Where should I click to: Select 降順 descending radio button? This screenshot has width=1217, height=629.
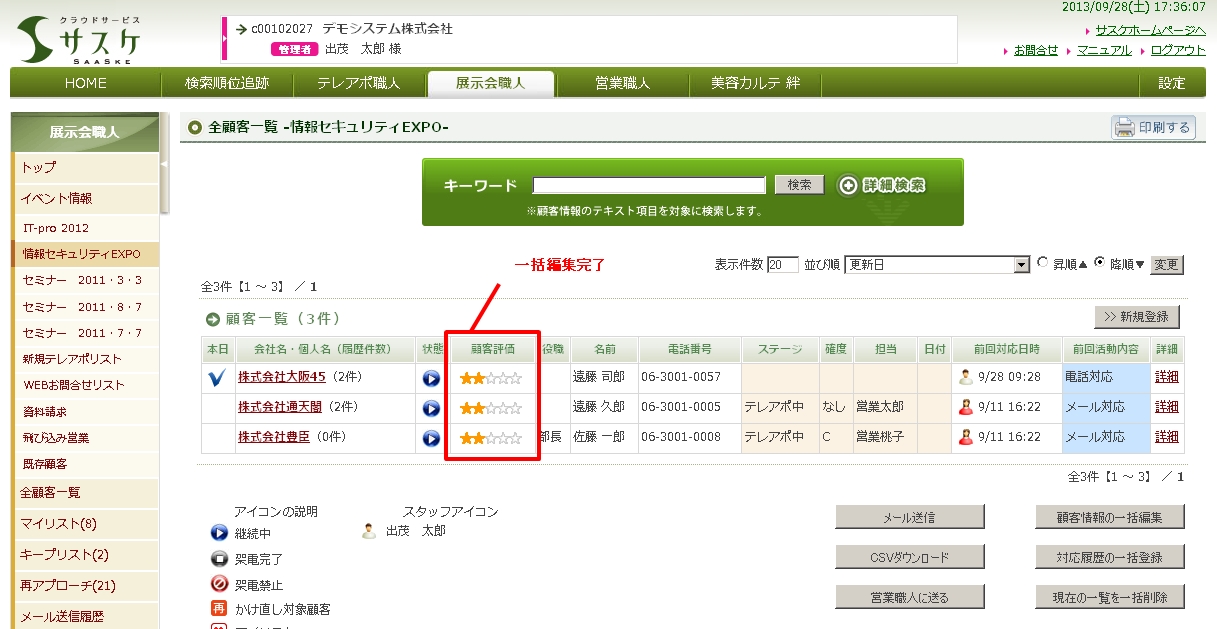click(1100, 263)
